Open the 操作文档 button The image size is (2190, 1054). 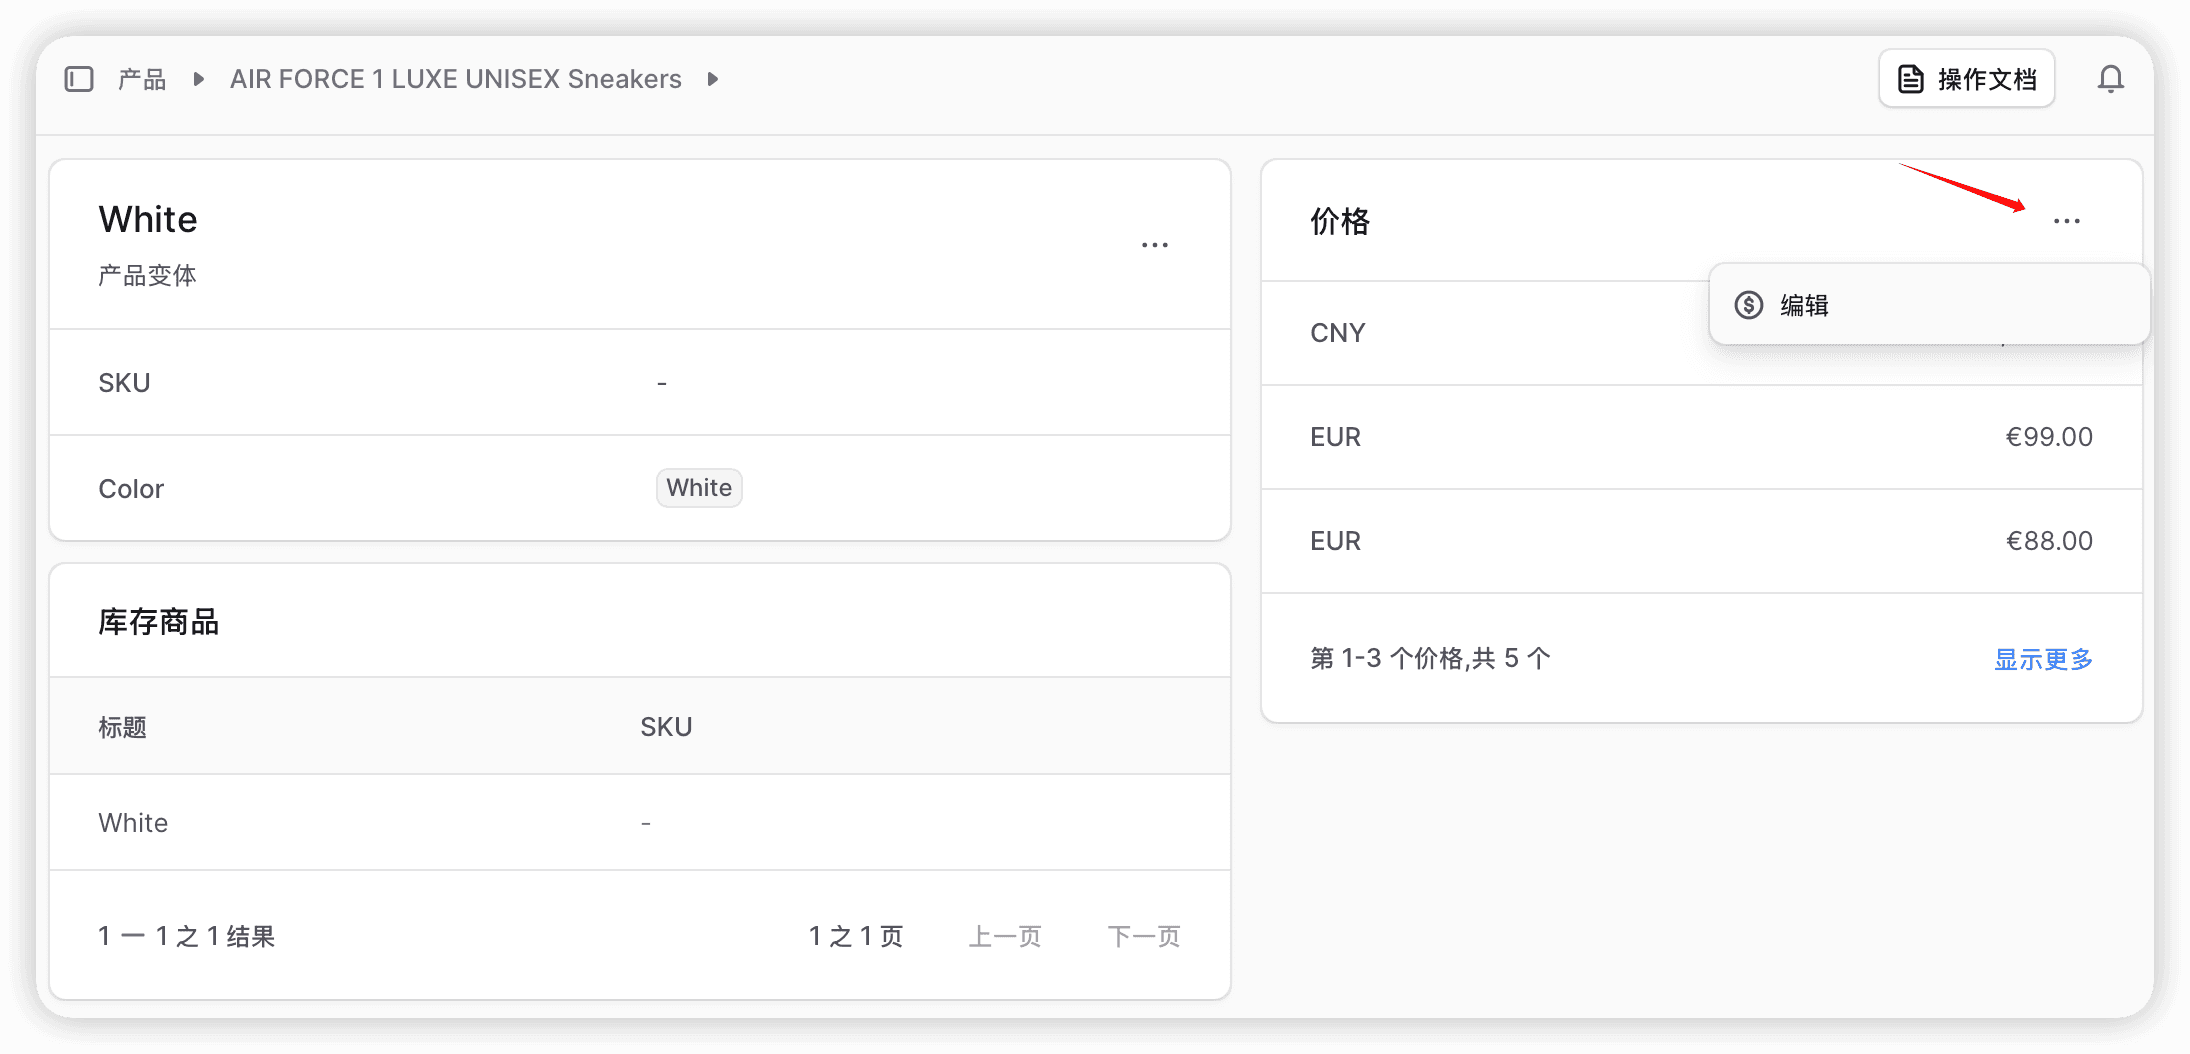1966,79
